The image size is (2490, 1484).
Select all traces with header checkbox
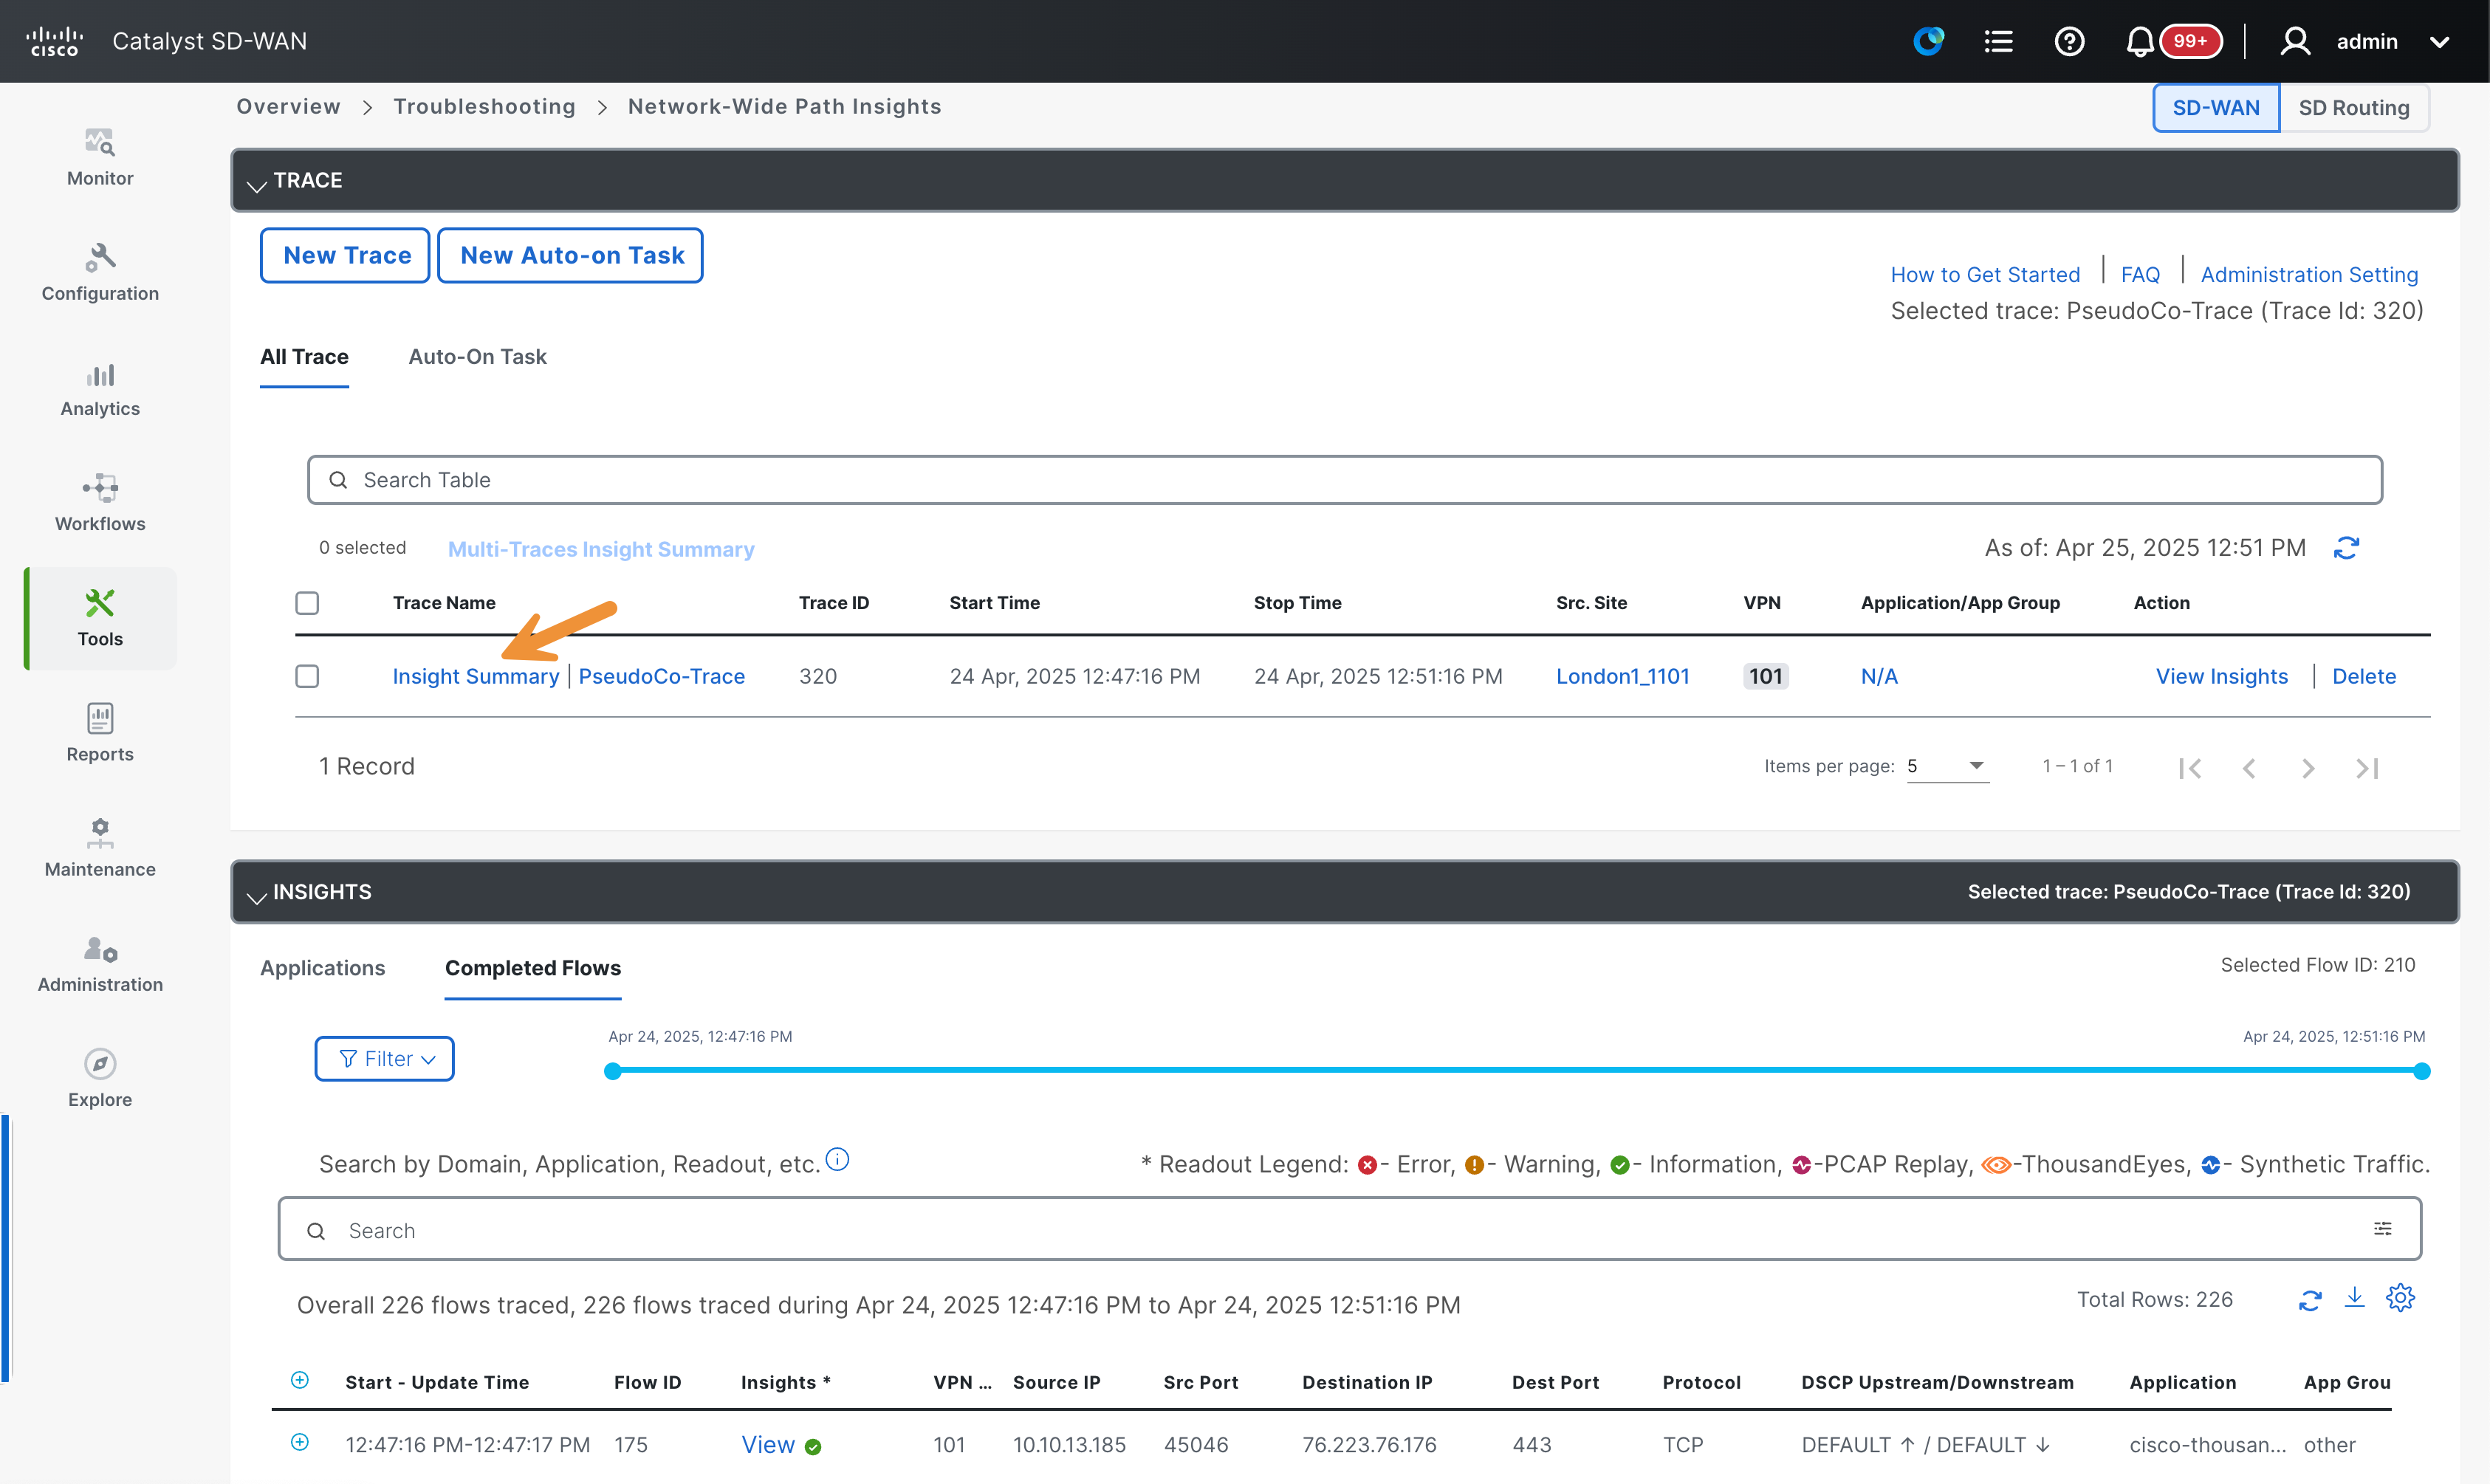[307, 603]
